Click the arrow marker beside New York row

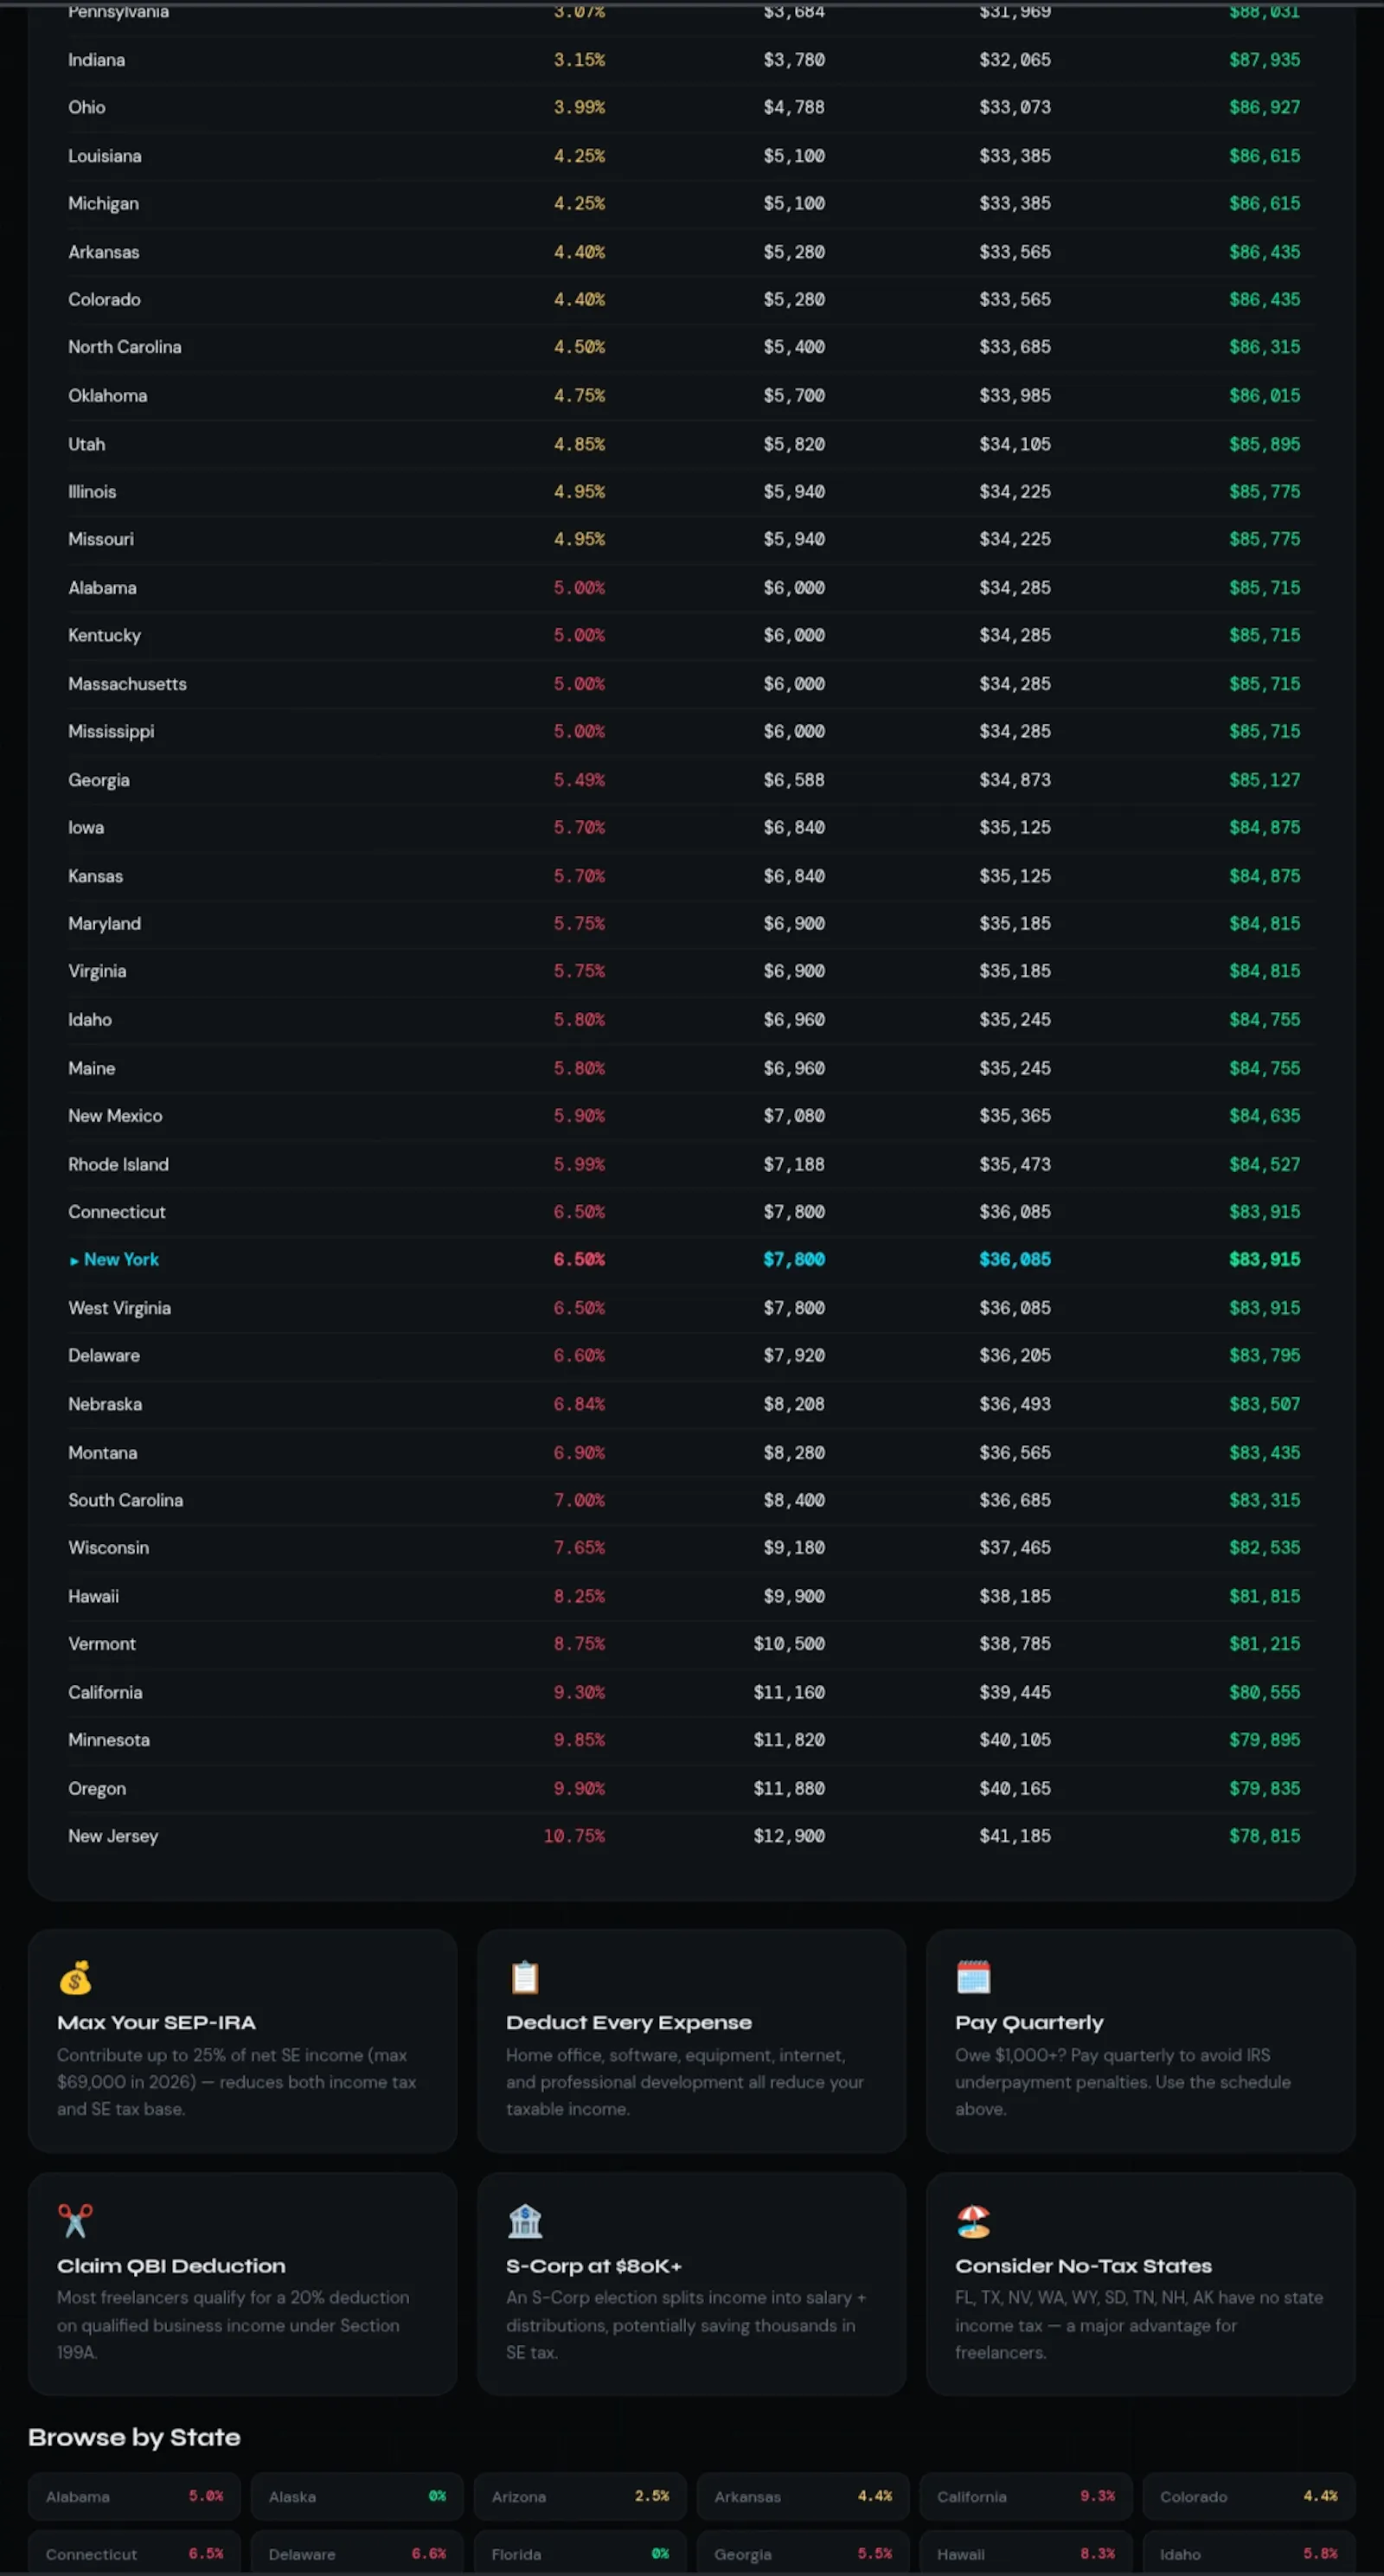tap(74, 1260)
